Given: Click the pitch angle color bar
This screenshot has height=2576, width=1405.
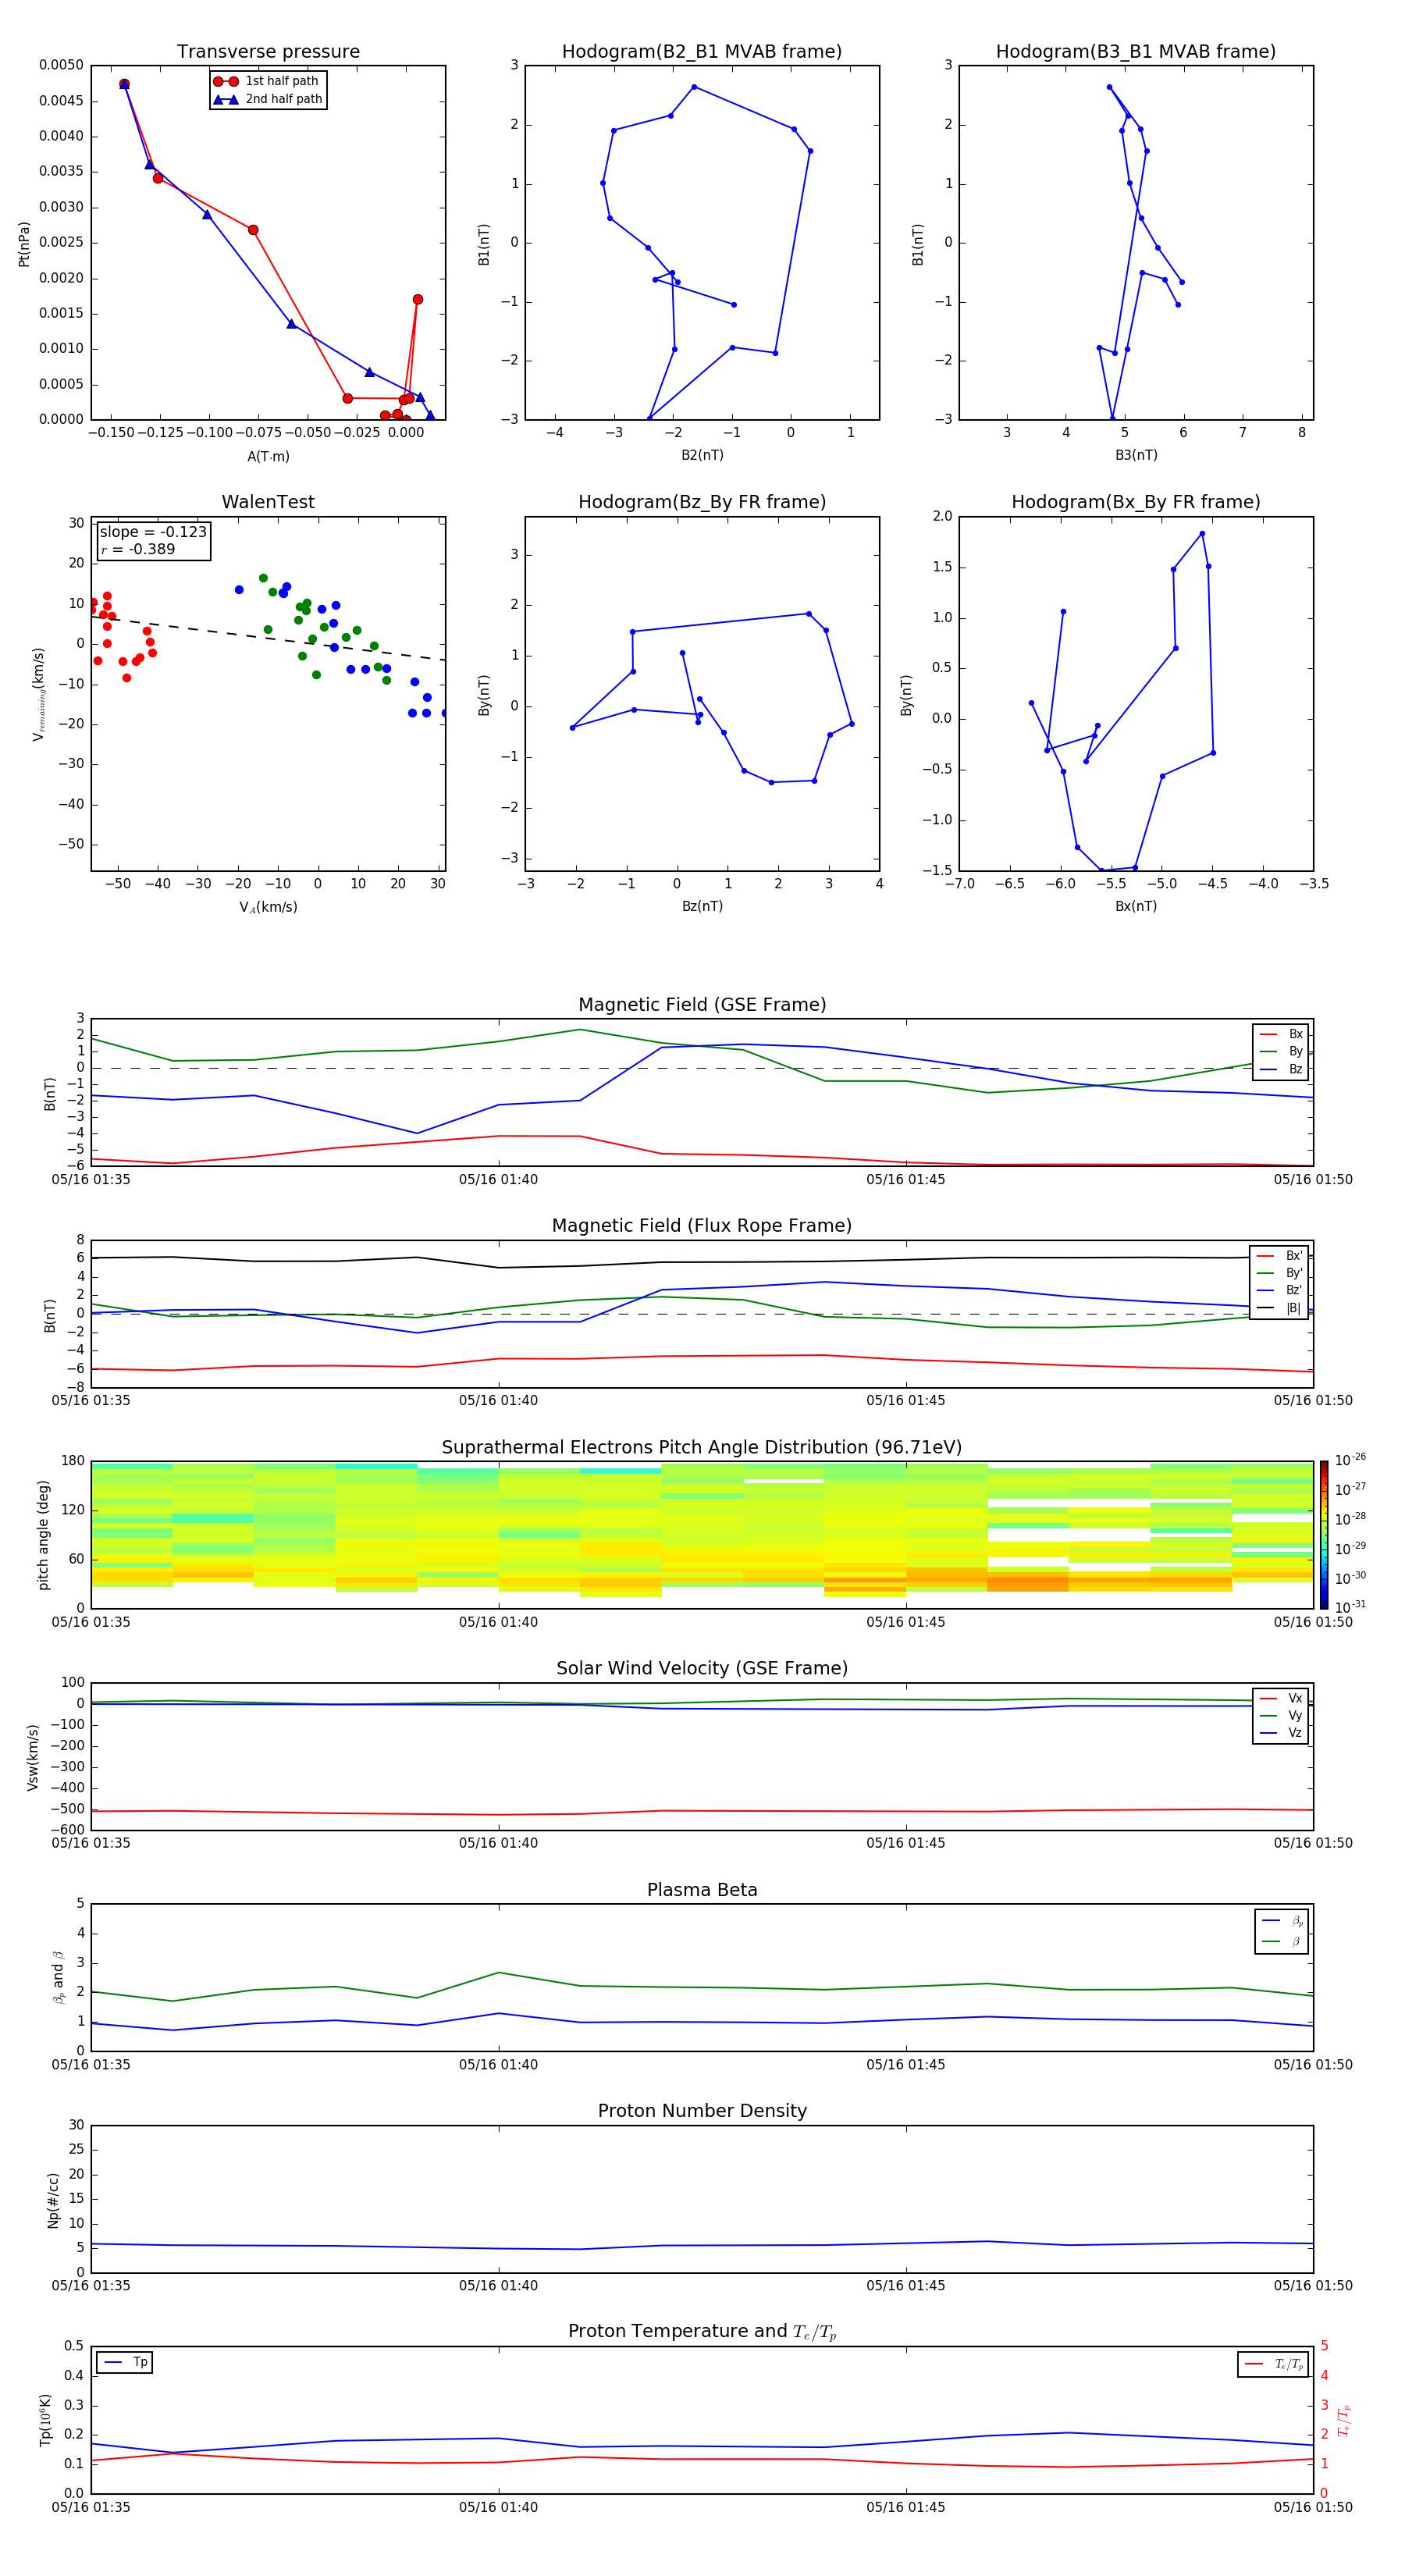Looking at the screenshot, I should (1324, 1534).
